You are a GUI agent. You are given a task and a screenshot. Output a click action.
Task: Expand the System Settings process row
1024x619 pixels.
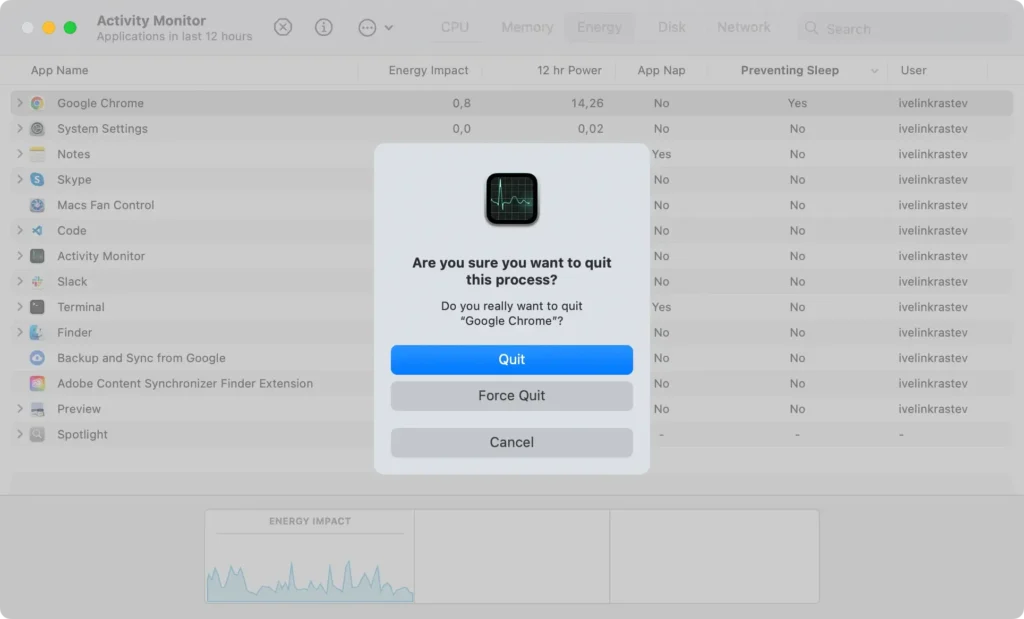[20, 129]
